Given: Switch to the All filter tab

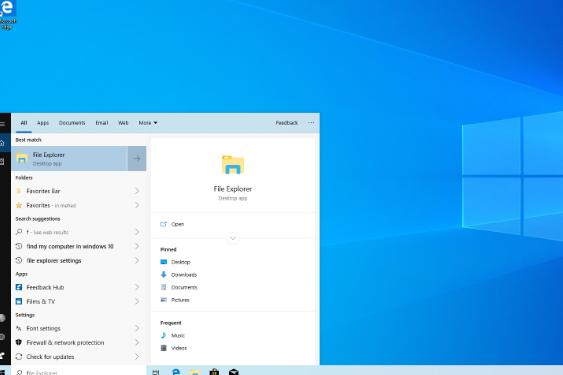Looking at the screenshot, I should (x=24, y=123).
